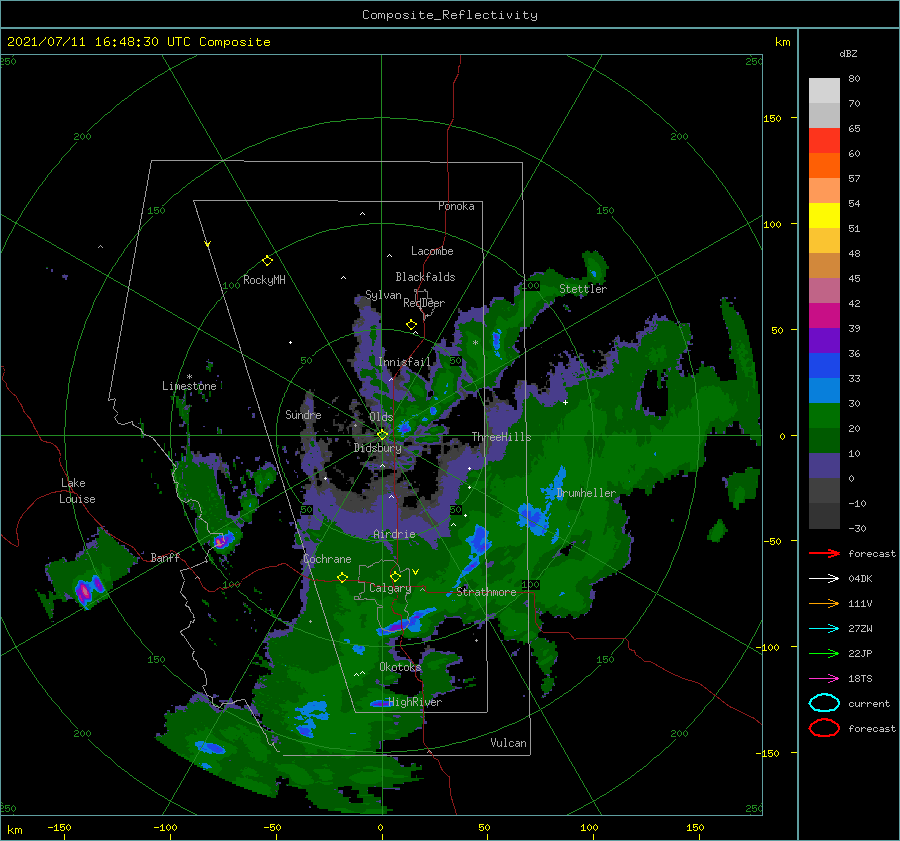Click the Ponoka town label
900x841 pixels.
pos(456,206)
